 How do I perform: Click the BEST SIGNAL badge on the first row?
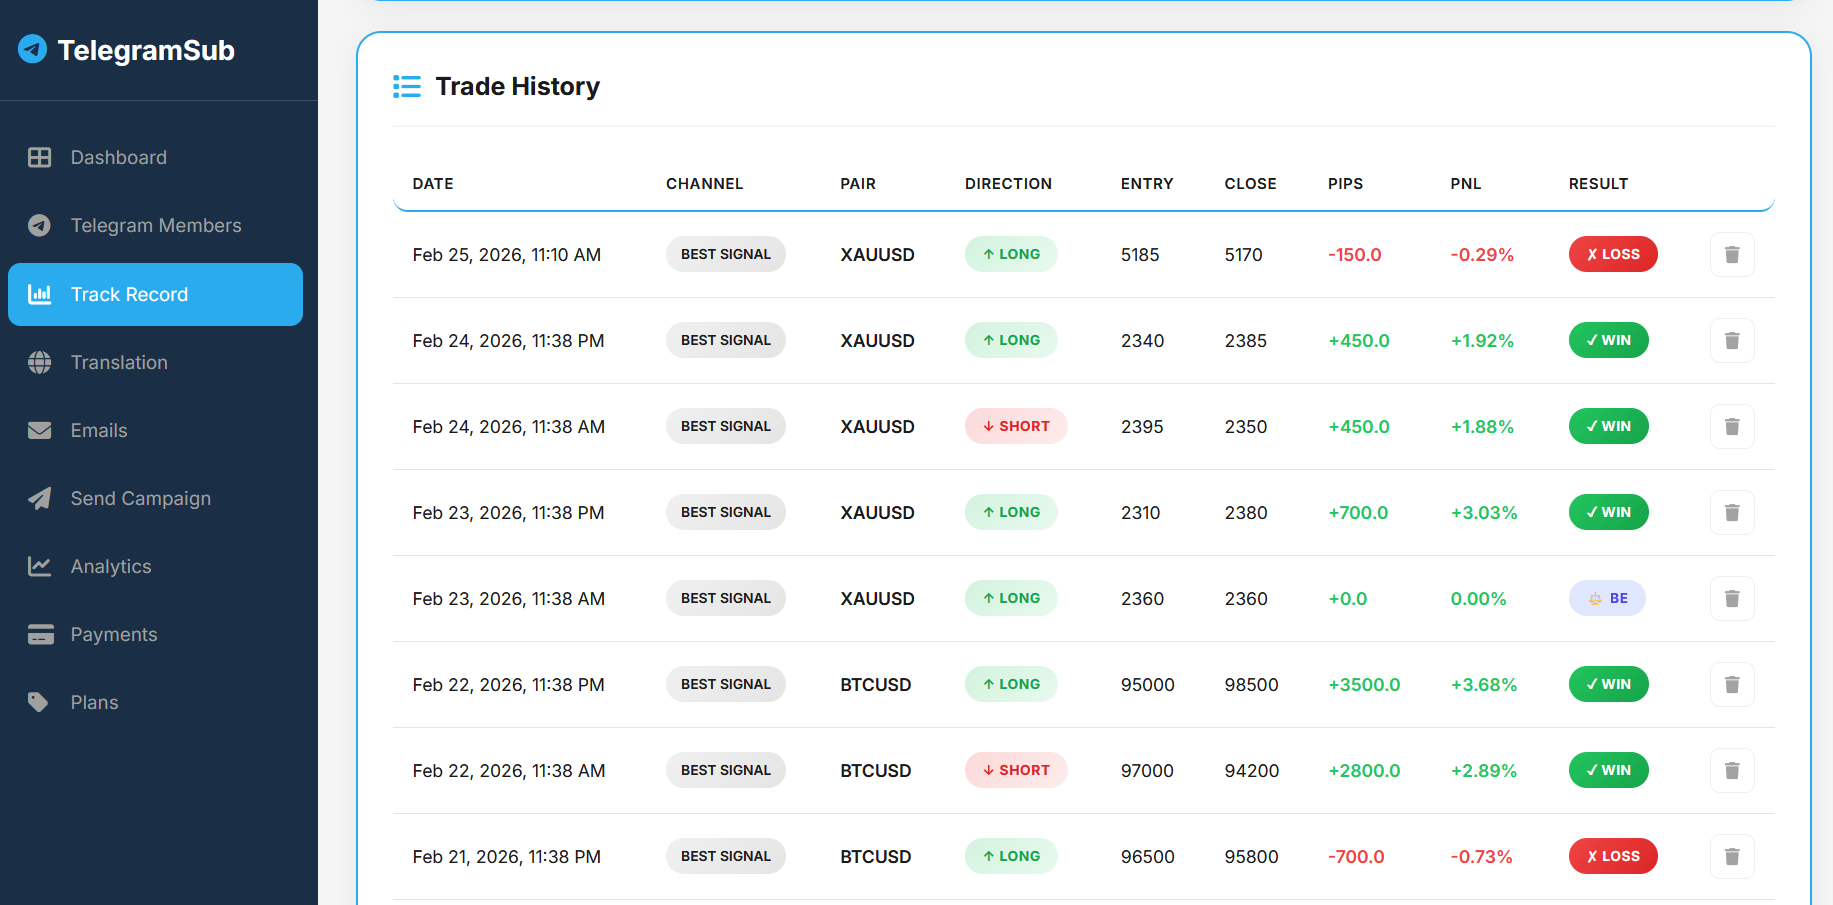pos(725,254)
